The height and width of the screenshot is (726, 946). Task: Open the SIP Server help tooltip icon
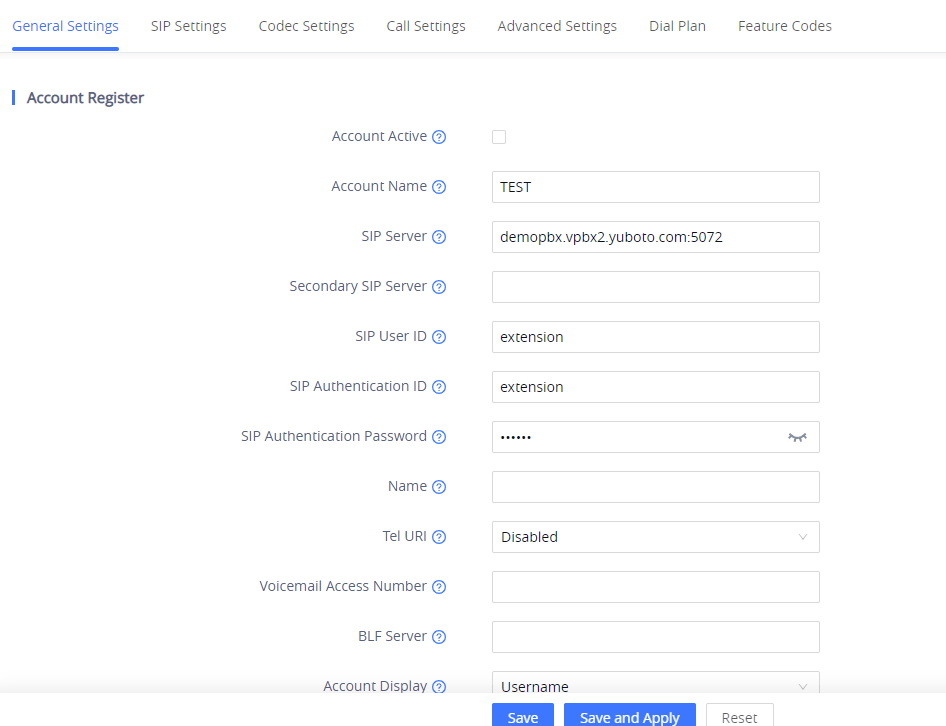click(x=439, y=237)
